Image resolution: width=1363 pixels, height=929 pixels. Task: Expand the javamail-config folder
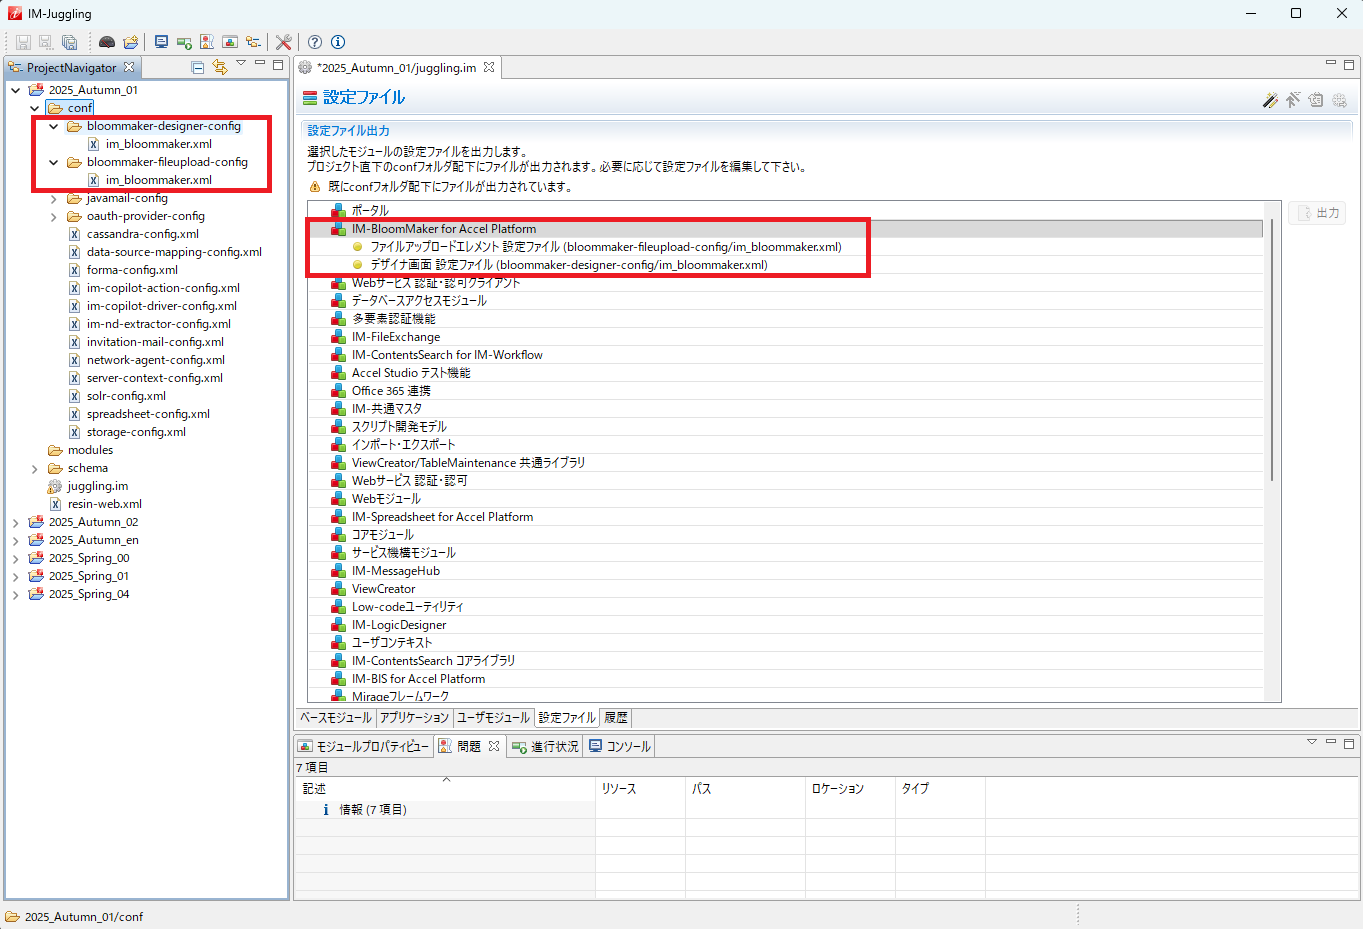54,198
